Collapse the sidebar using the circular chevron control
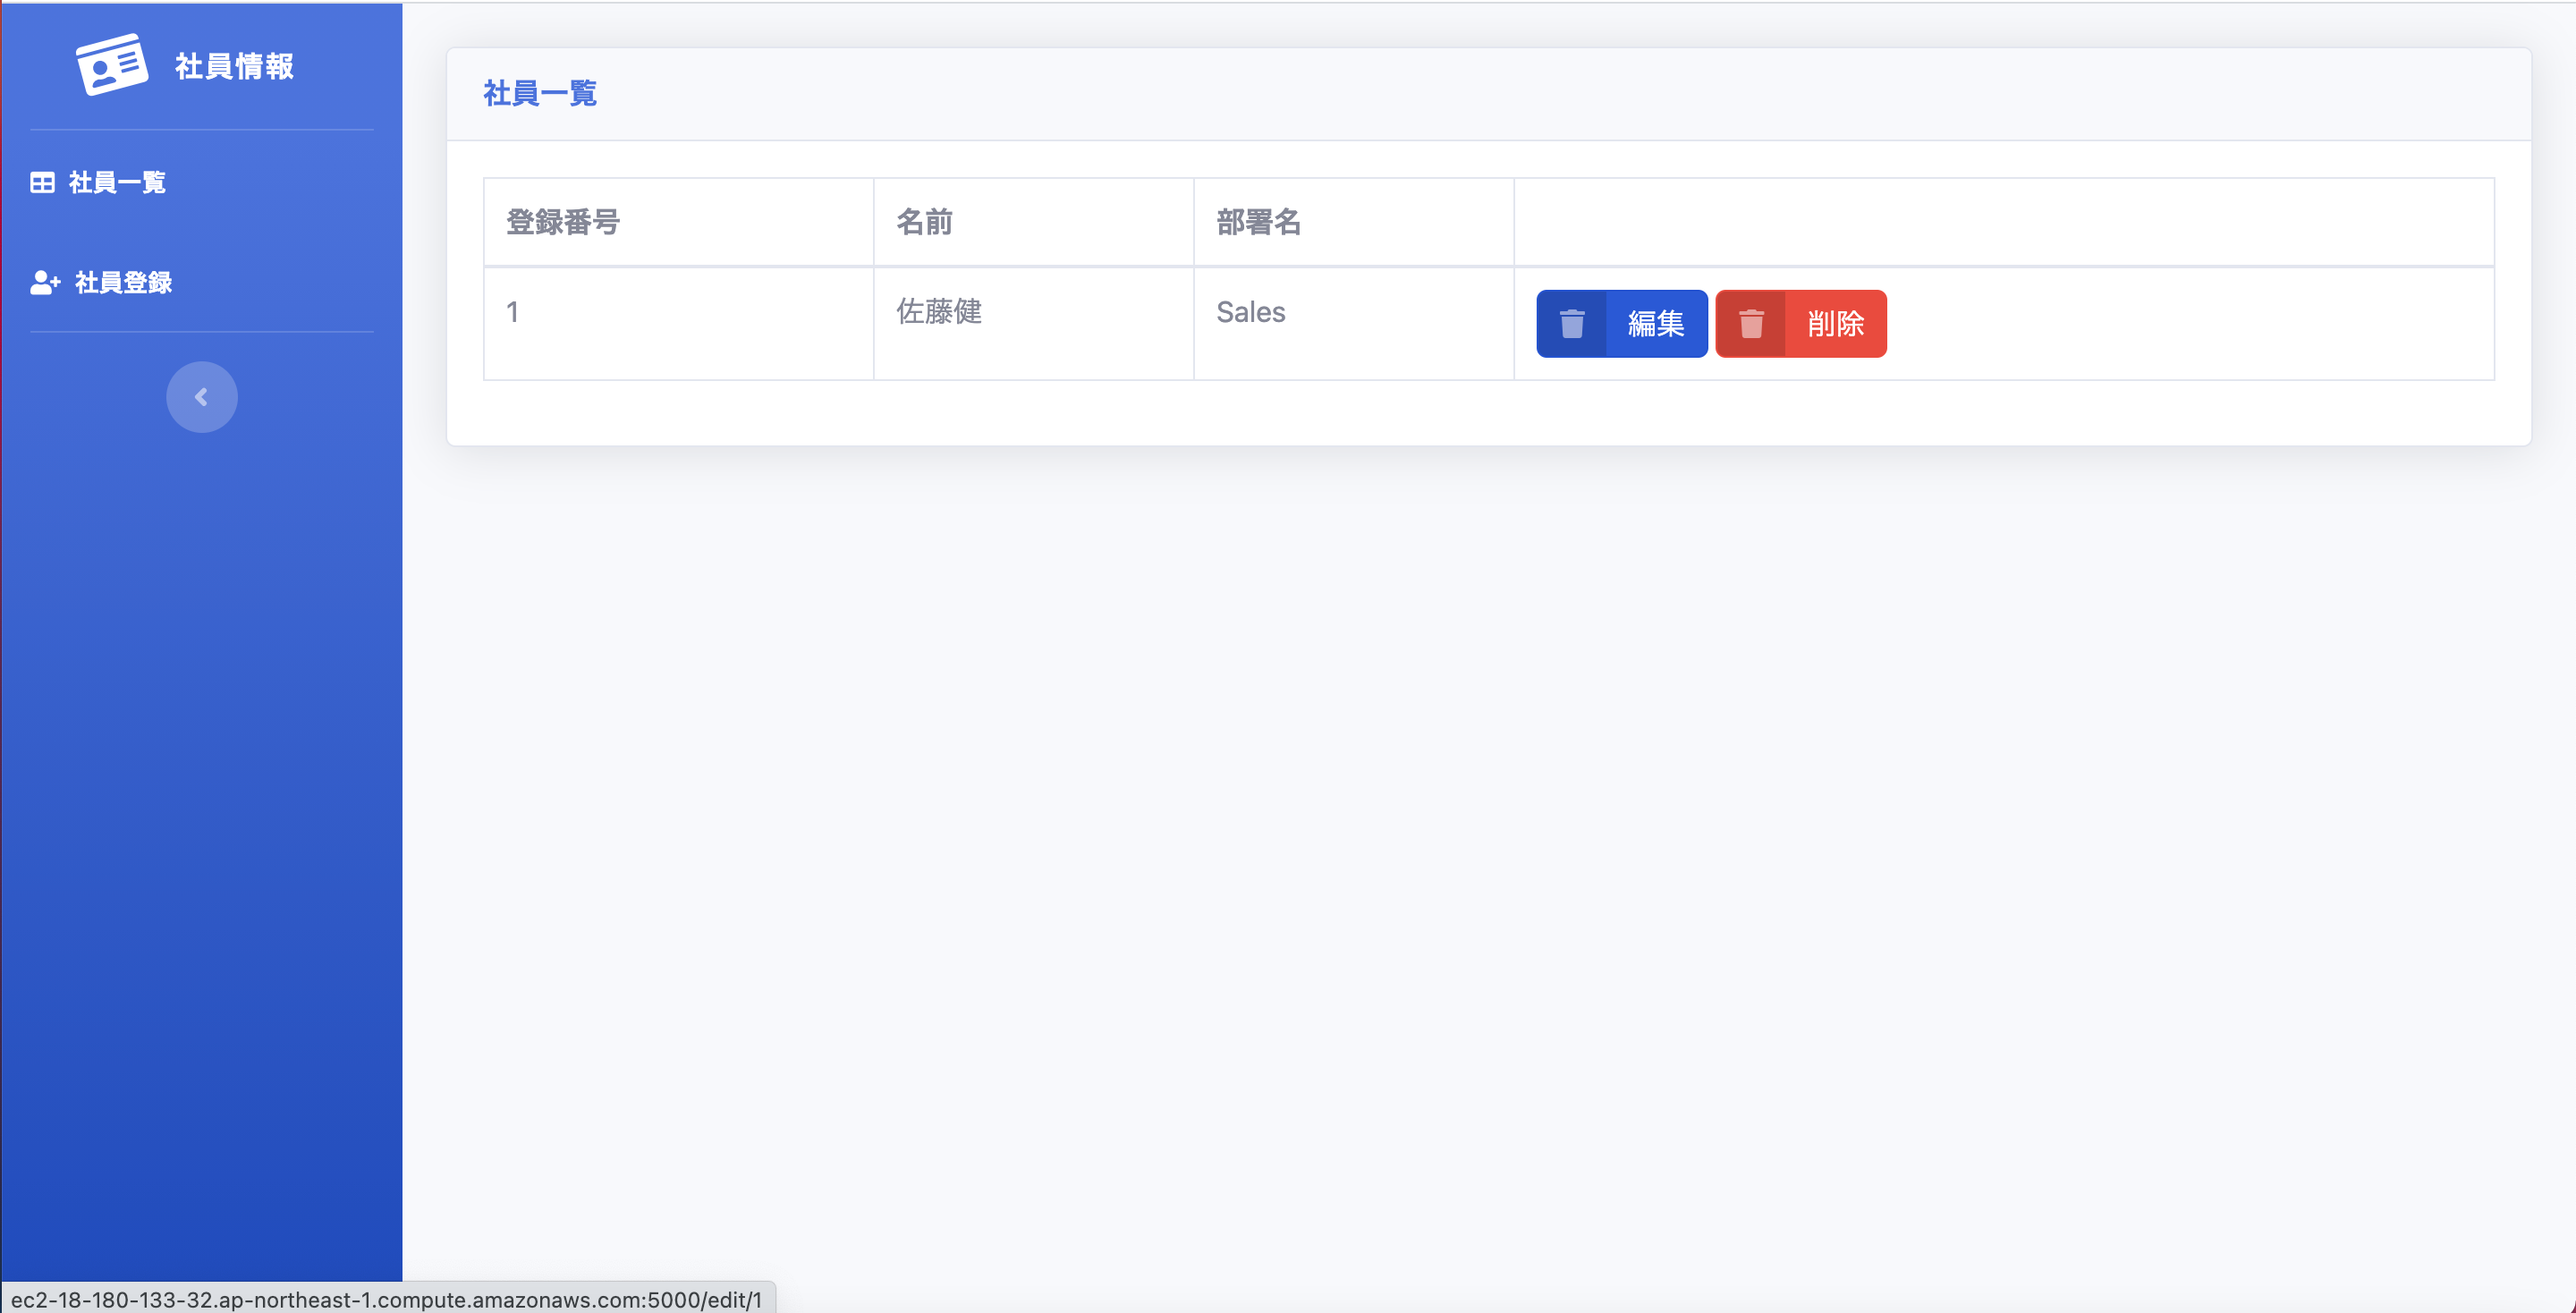Viewport: 2576px width, 1313px height. [200, 396]
